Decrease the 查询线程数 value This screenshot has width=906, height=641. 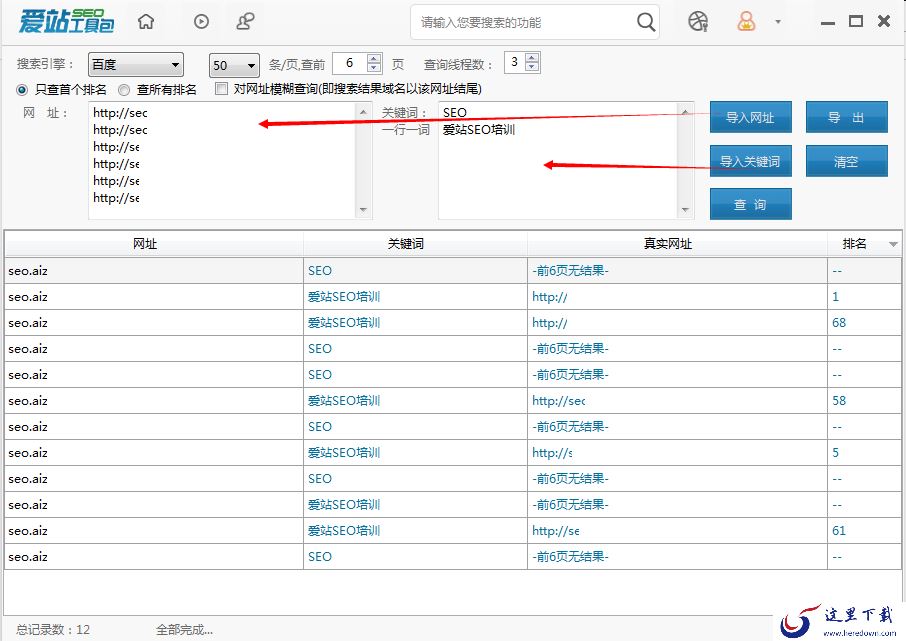pos(532,66)
